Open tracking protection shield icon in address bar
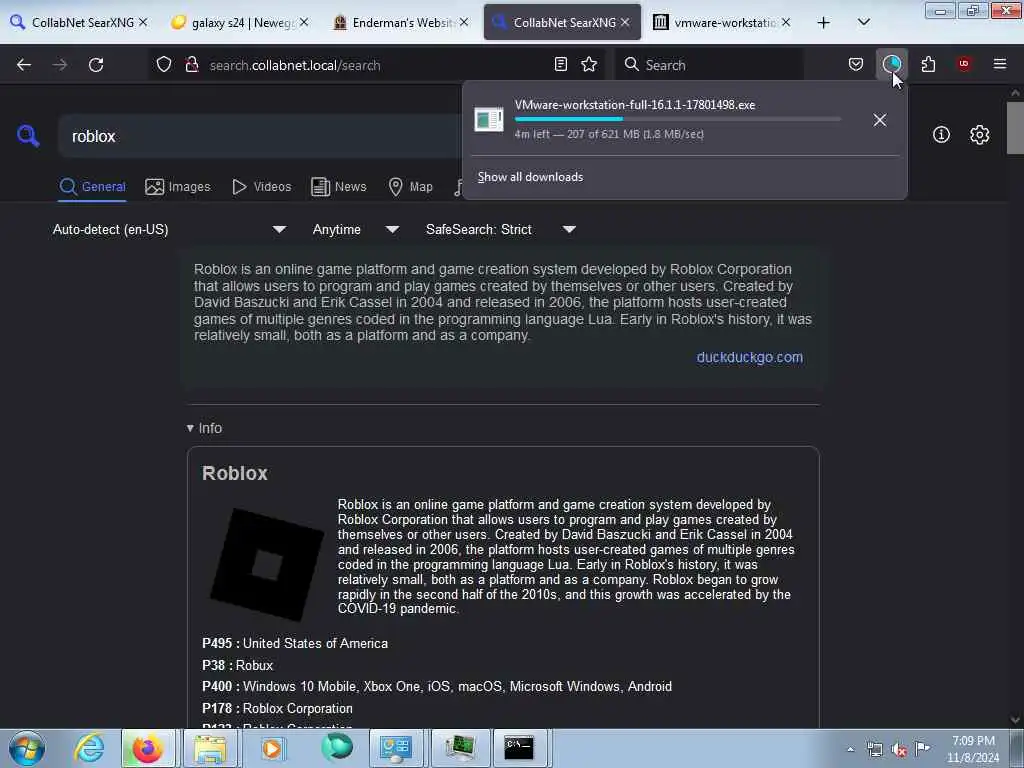This screenshot has height=768, width=1024. (164, 65)
